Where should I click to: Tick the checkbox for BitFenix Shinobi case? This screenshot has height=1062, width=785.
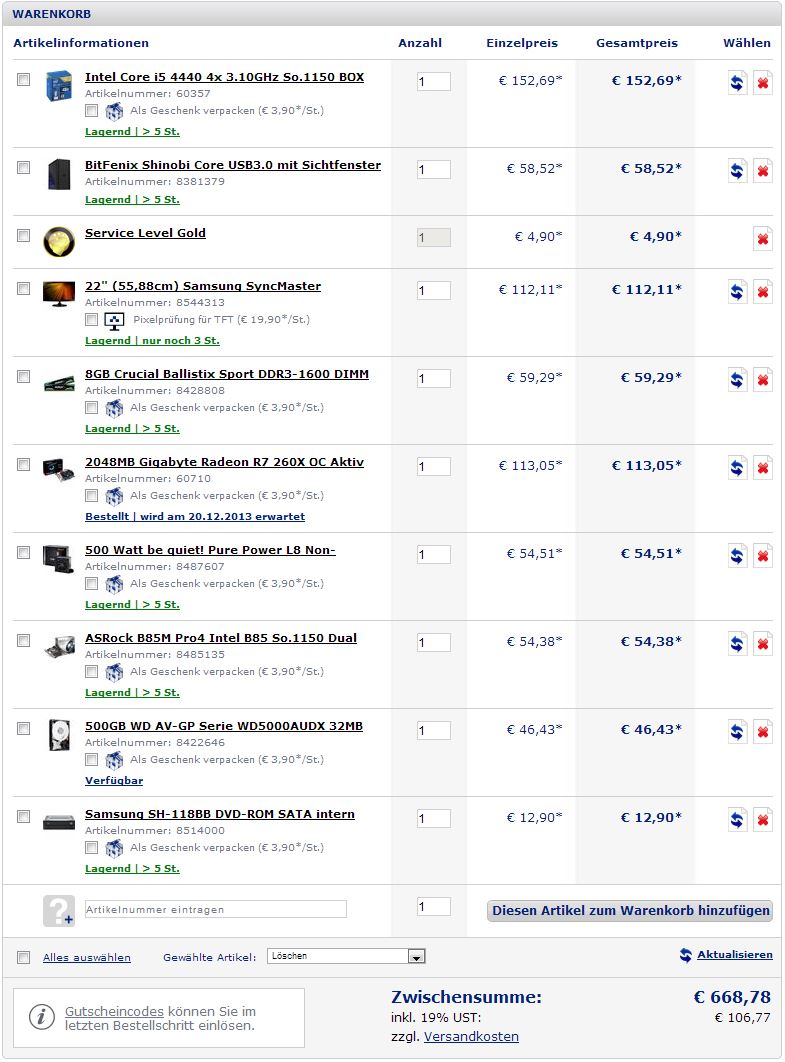click(24, 167)
